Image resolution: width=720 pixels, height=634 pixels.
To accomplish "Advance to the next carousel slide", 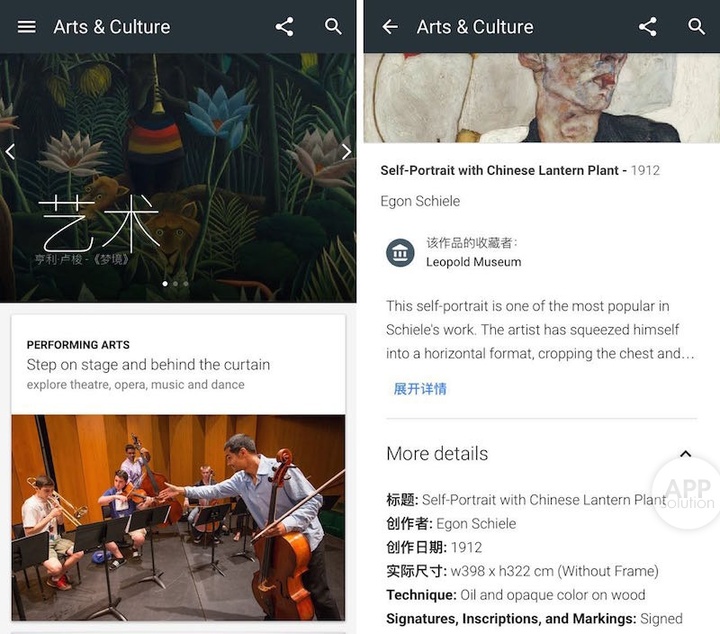I will coord(347,151).
